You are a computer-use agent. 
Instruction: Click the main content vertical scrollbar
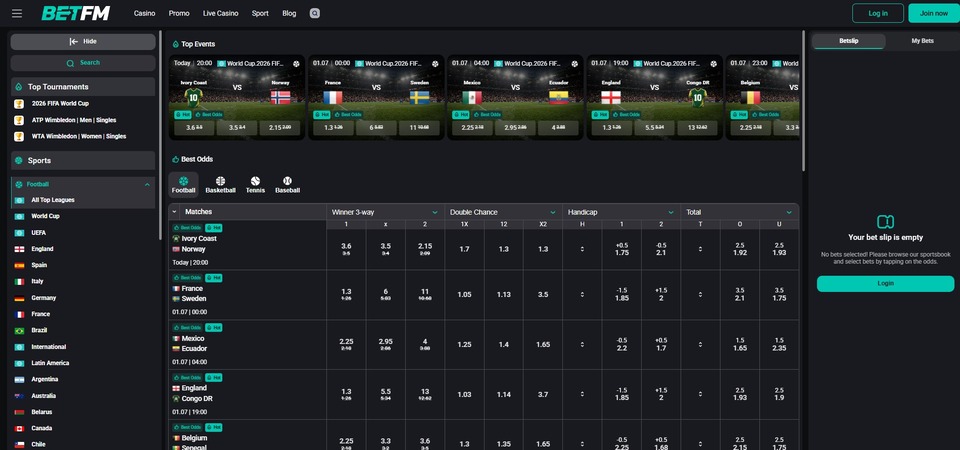coord(803,101)
